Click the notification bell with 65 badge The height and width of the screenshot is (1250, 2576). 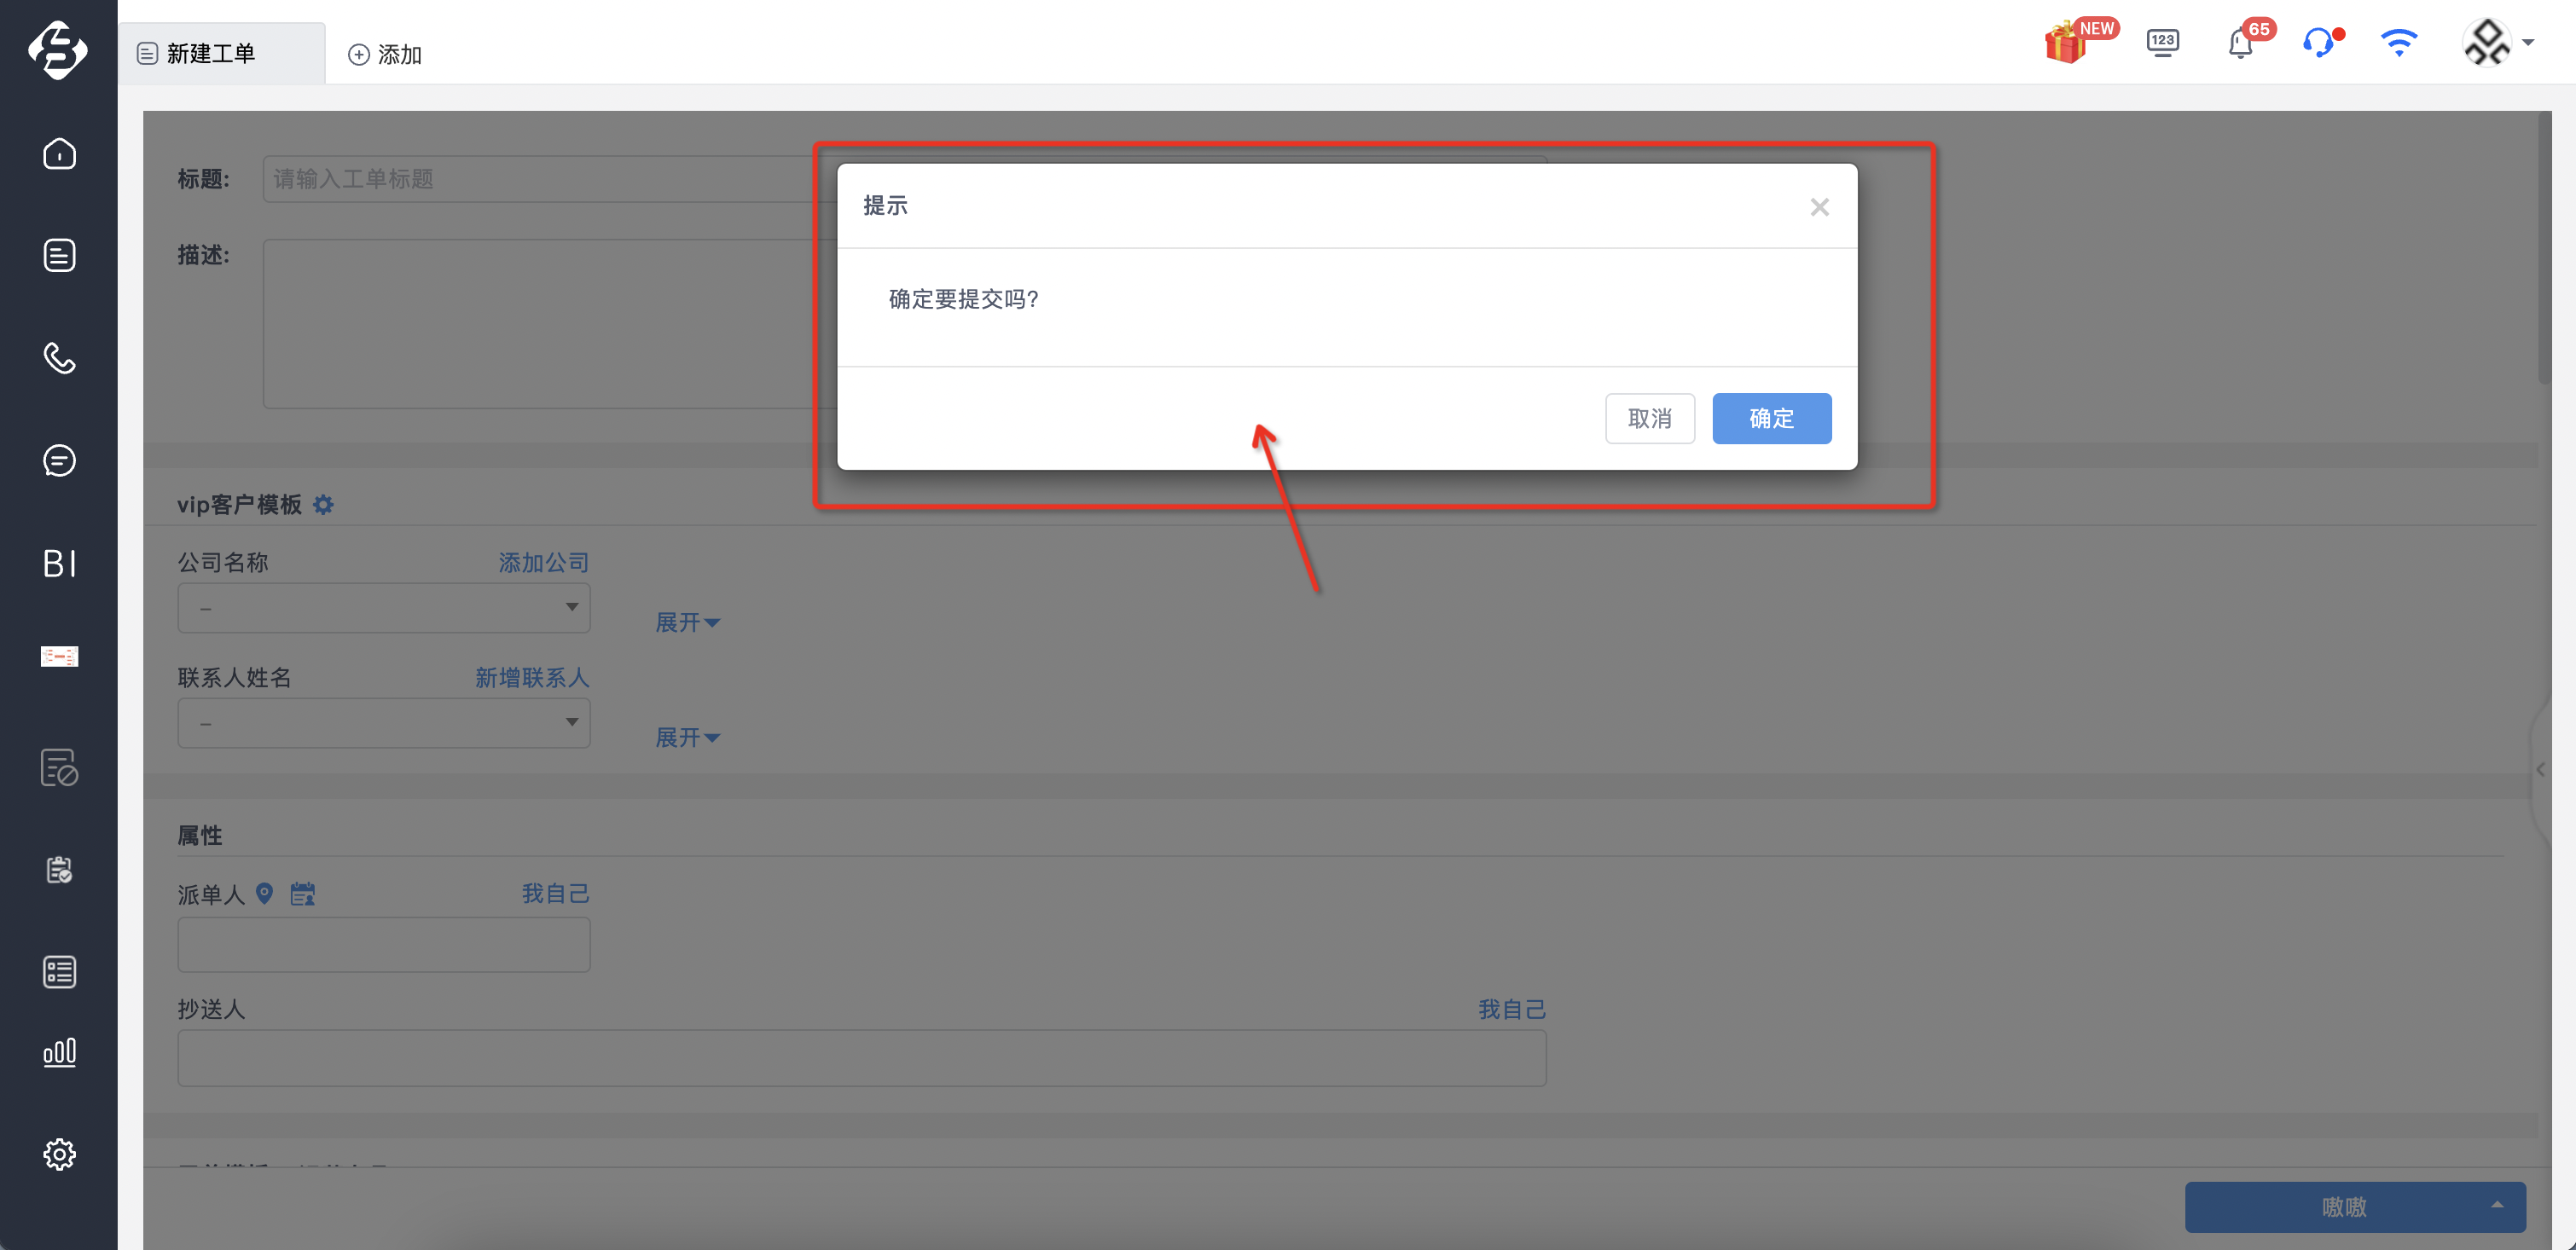[2241, 43]
